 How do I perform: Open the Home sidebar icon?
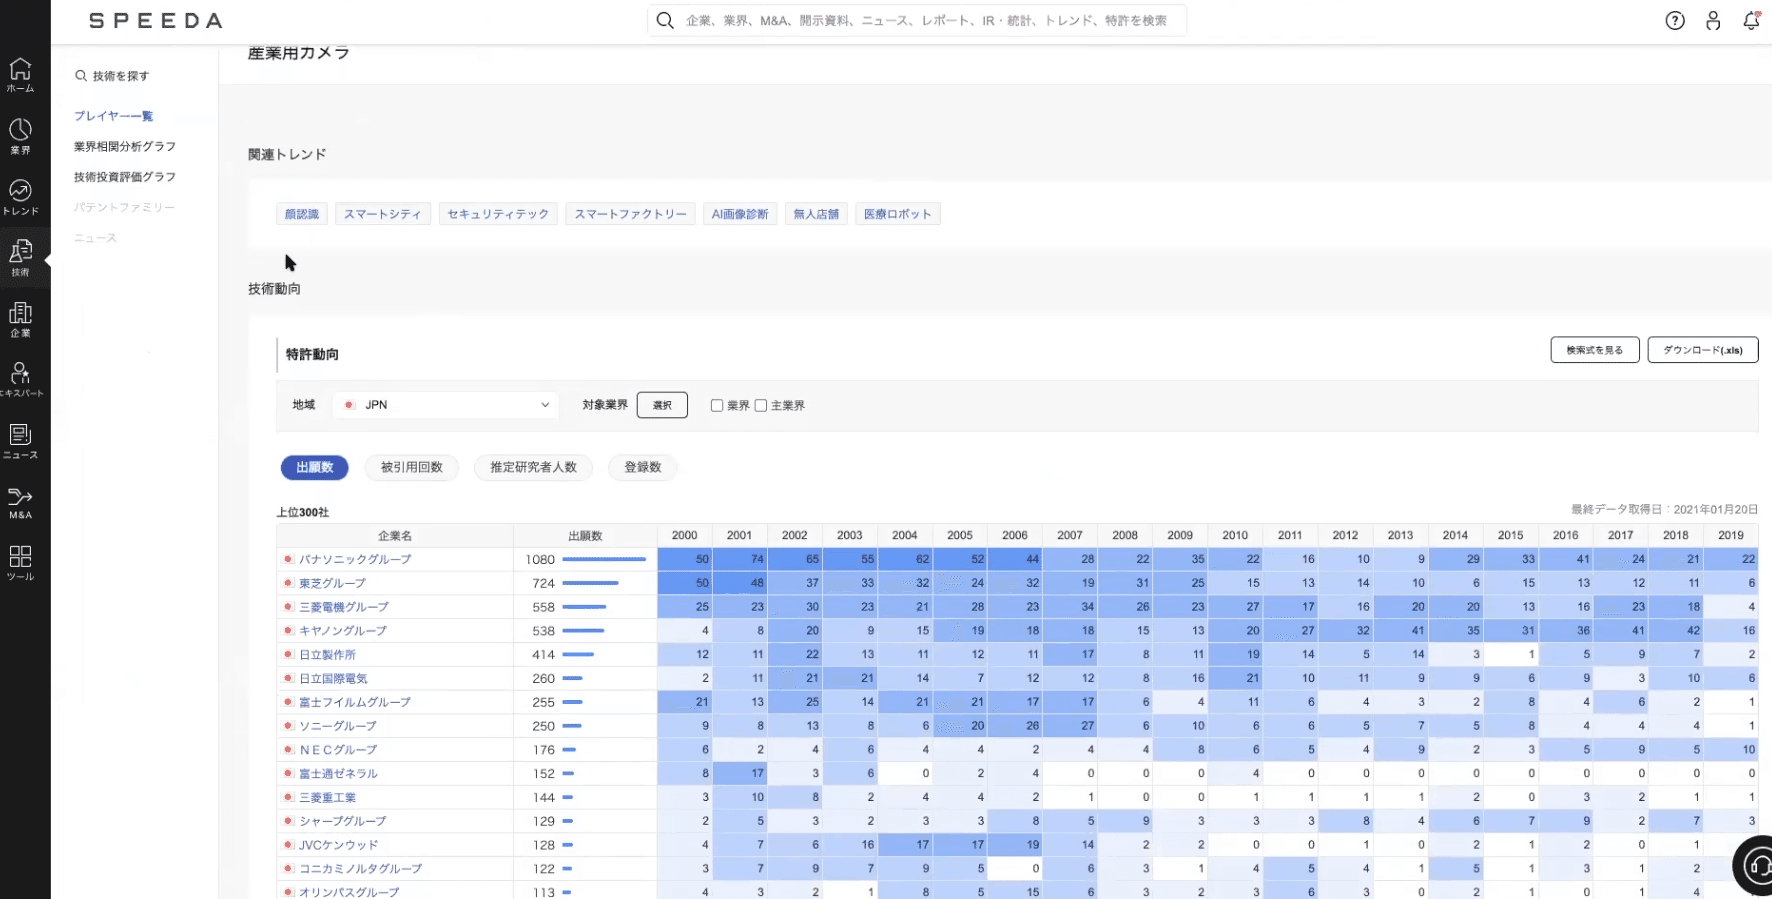pyautogui.click(x=20, y=75)
